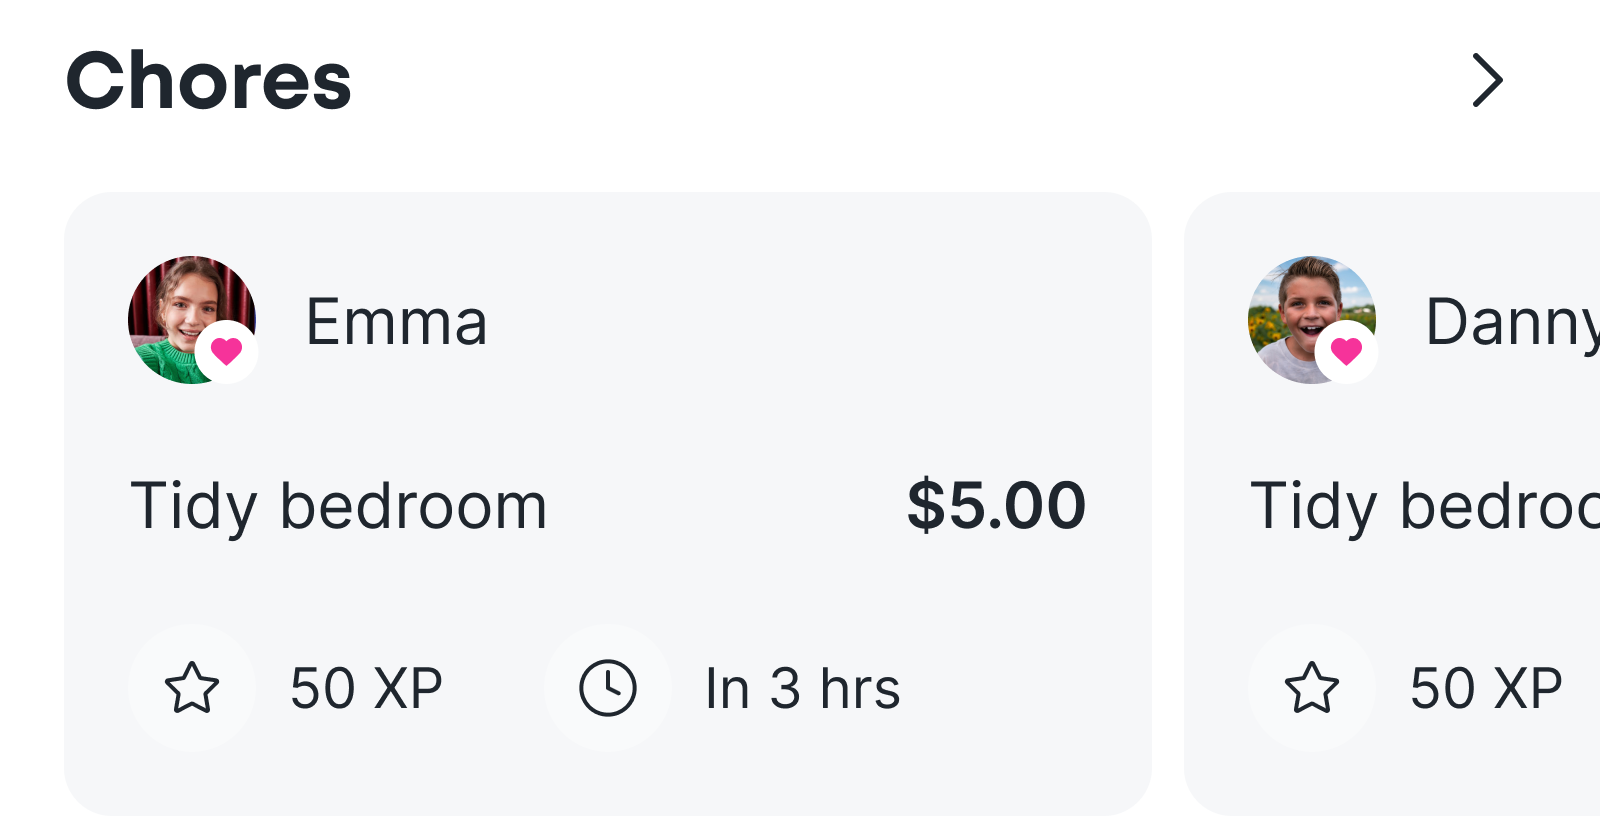Click the In 3 hrs due label
Screen dimensions: 1600x816
(802, 688)
